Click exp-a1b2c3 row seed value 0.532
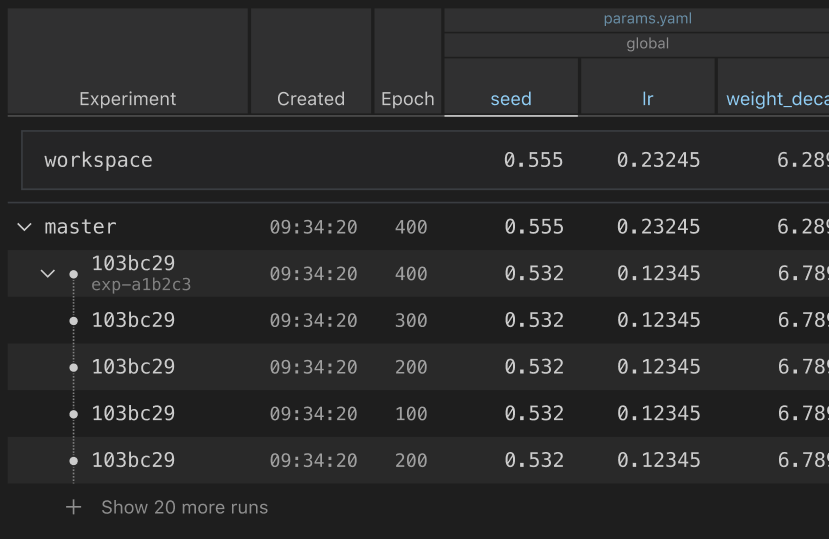Viewport: 829px width, 539px height. [533, 273]
